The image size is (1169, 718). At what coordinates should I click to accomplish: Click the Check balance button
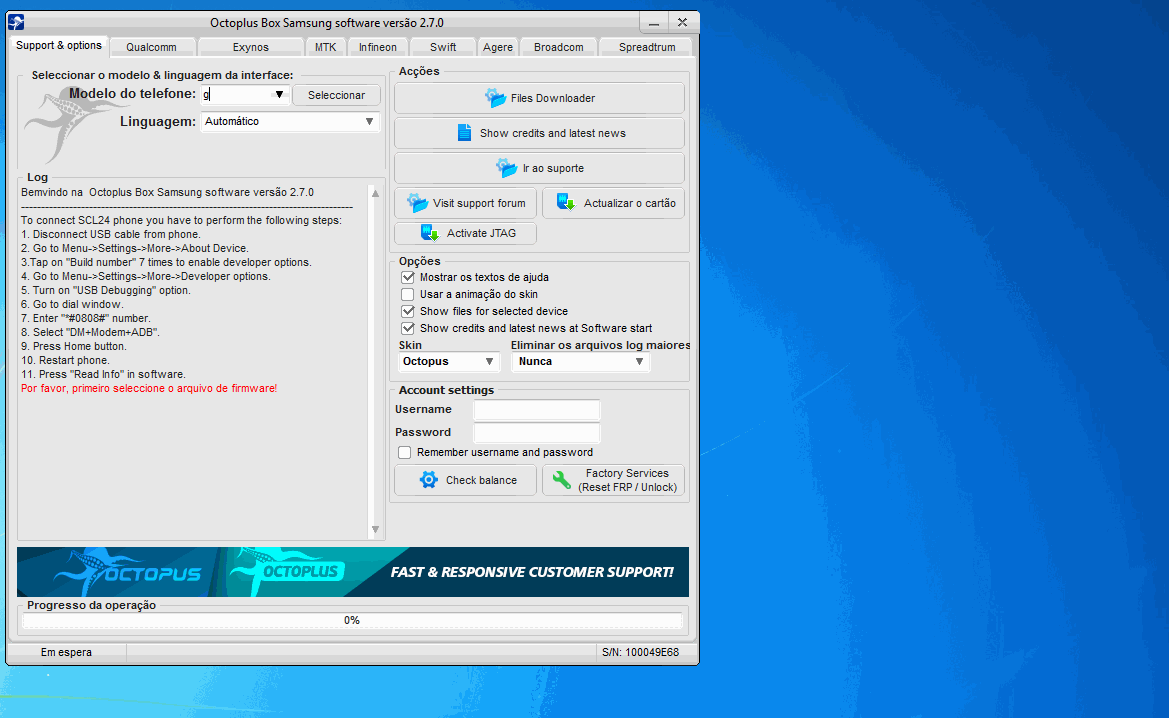pos(465,479)
